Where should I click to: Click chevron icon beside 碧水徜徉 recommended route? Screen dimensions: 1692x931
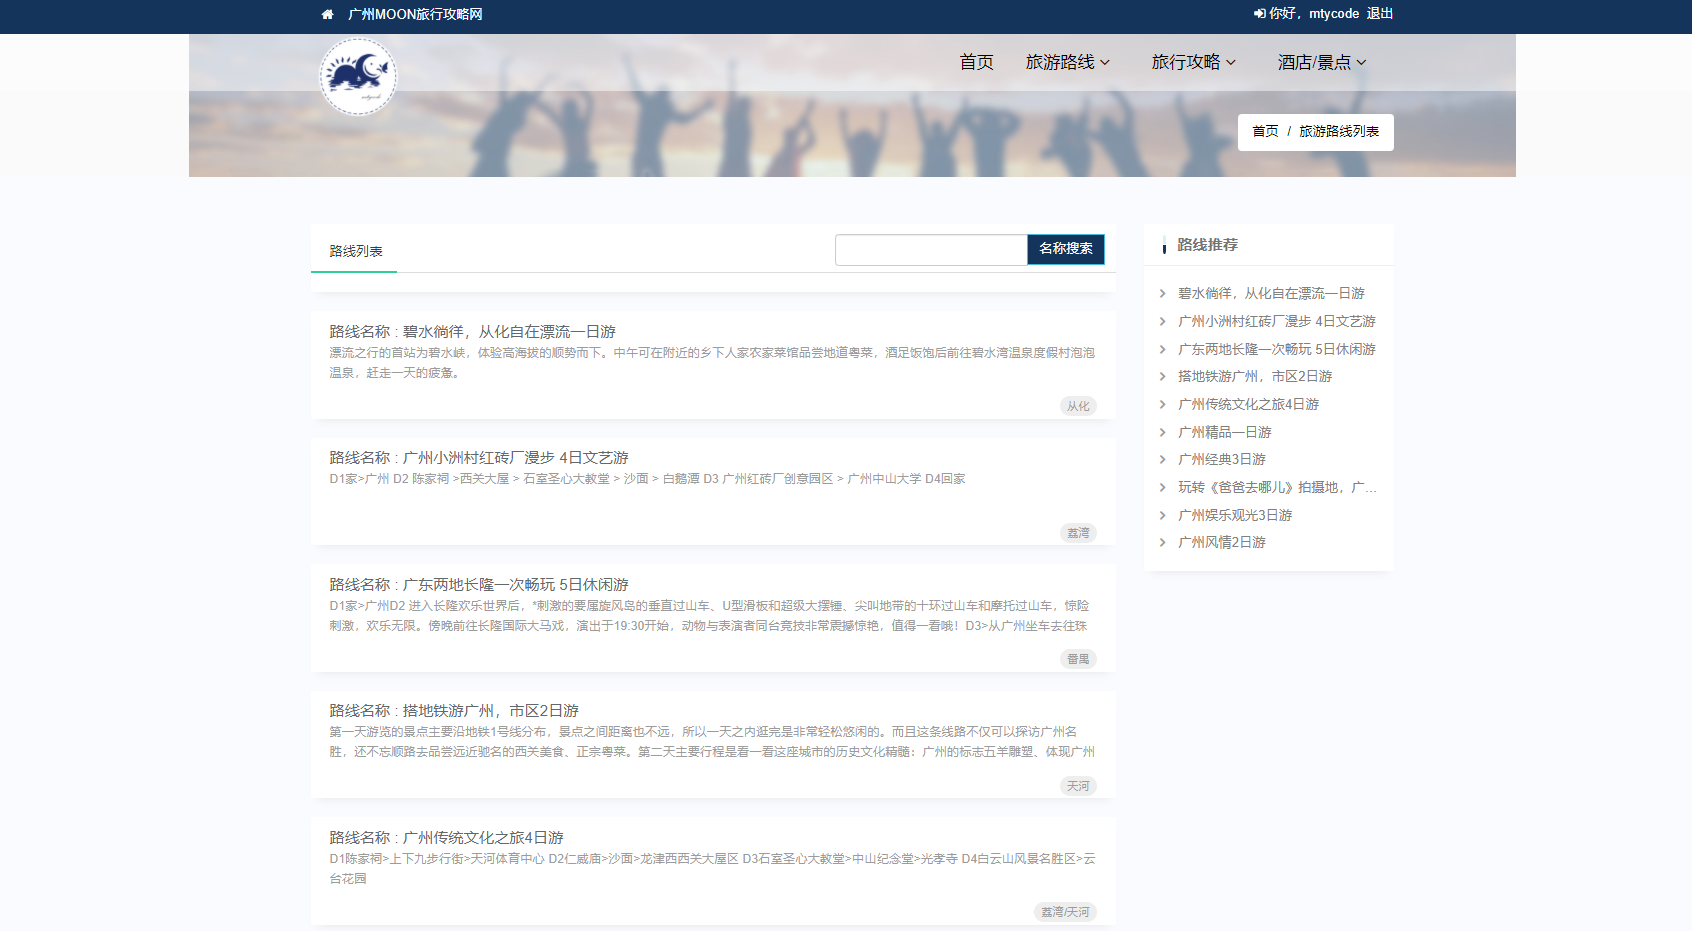pyautogui.click(x=1162, y=294)
